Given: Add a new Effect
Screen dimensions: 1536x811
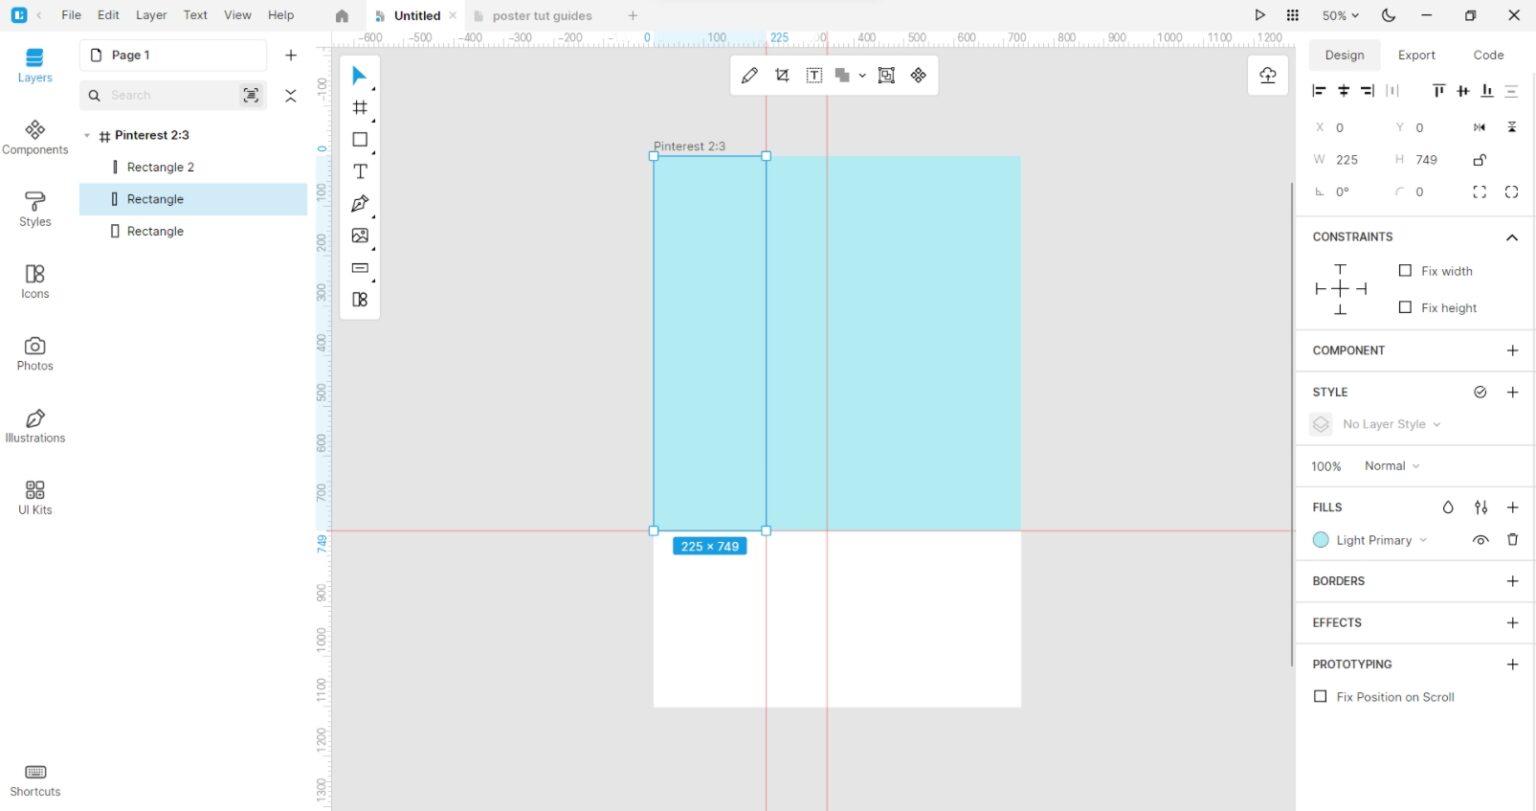Looking at the screenshot, I should pos(1512,623).
